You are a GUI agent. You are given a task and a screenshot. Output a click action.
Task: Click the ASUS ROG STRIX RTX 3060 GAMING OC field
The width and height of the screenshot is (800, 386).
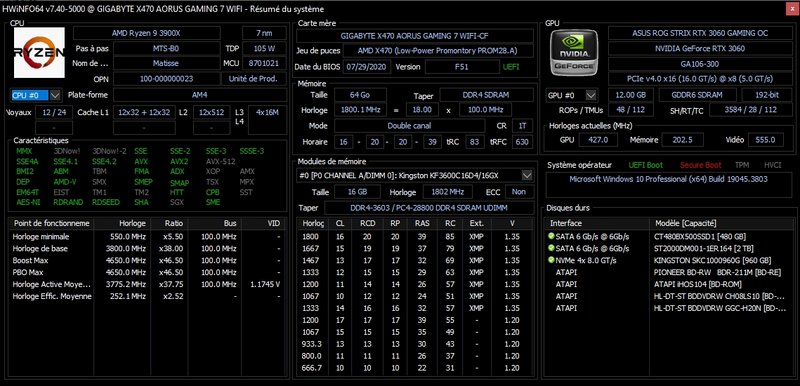699,33
